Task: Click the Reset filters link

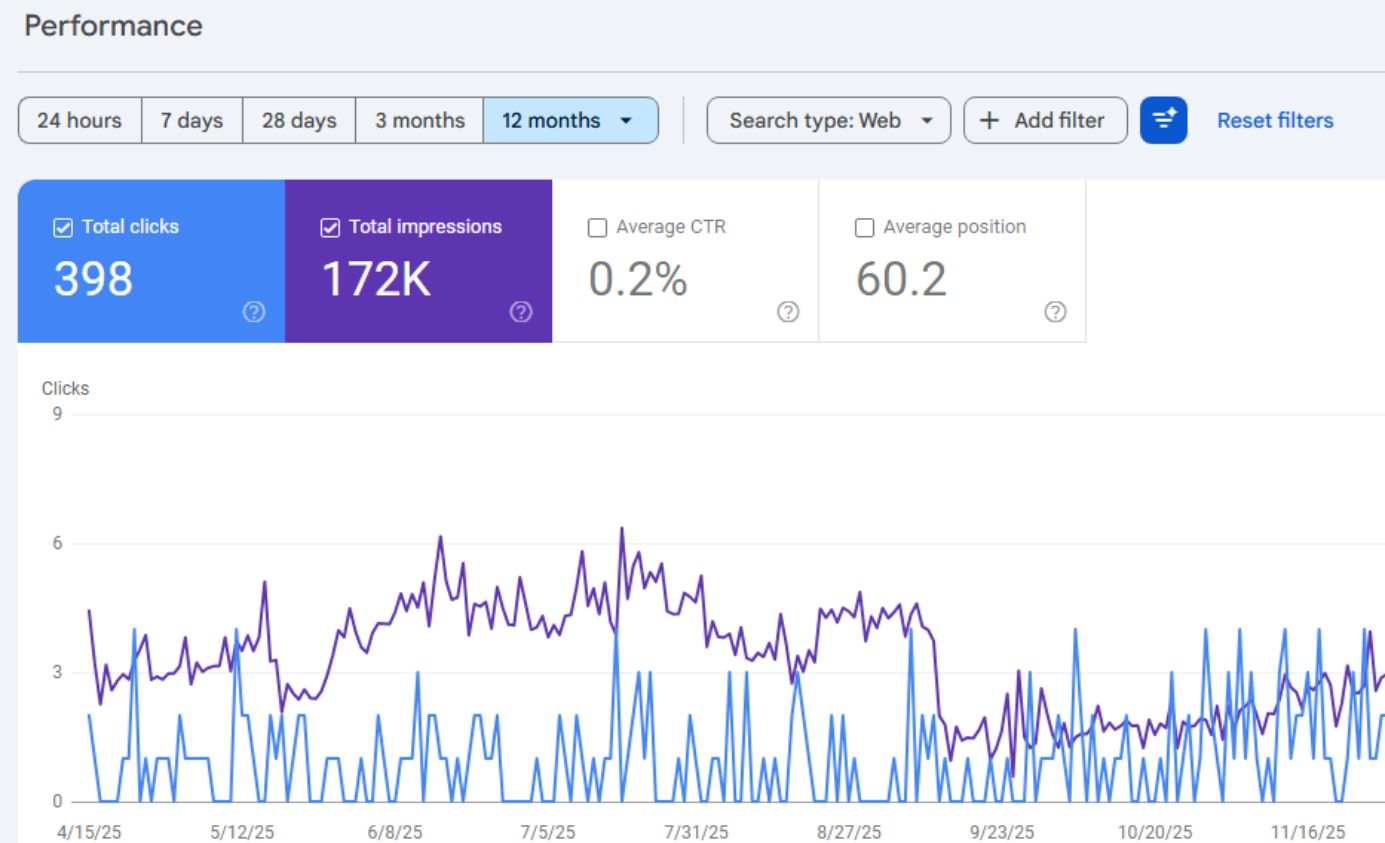Action: [1274, 120]
